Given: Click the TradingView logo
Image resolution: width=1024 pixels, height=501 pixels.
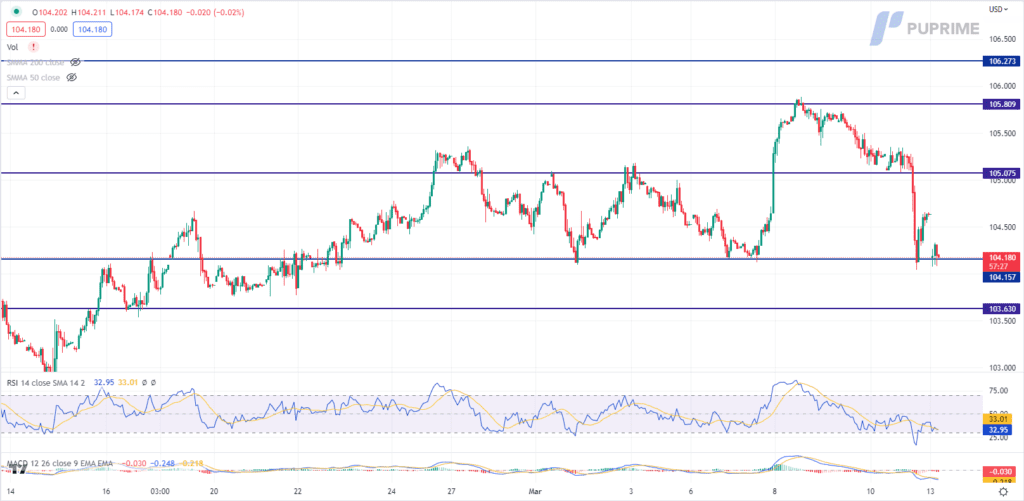Looking at the screenshot, I should click(x=18, y=468).
